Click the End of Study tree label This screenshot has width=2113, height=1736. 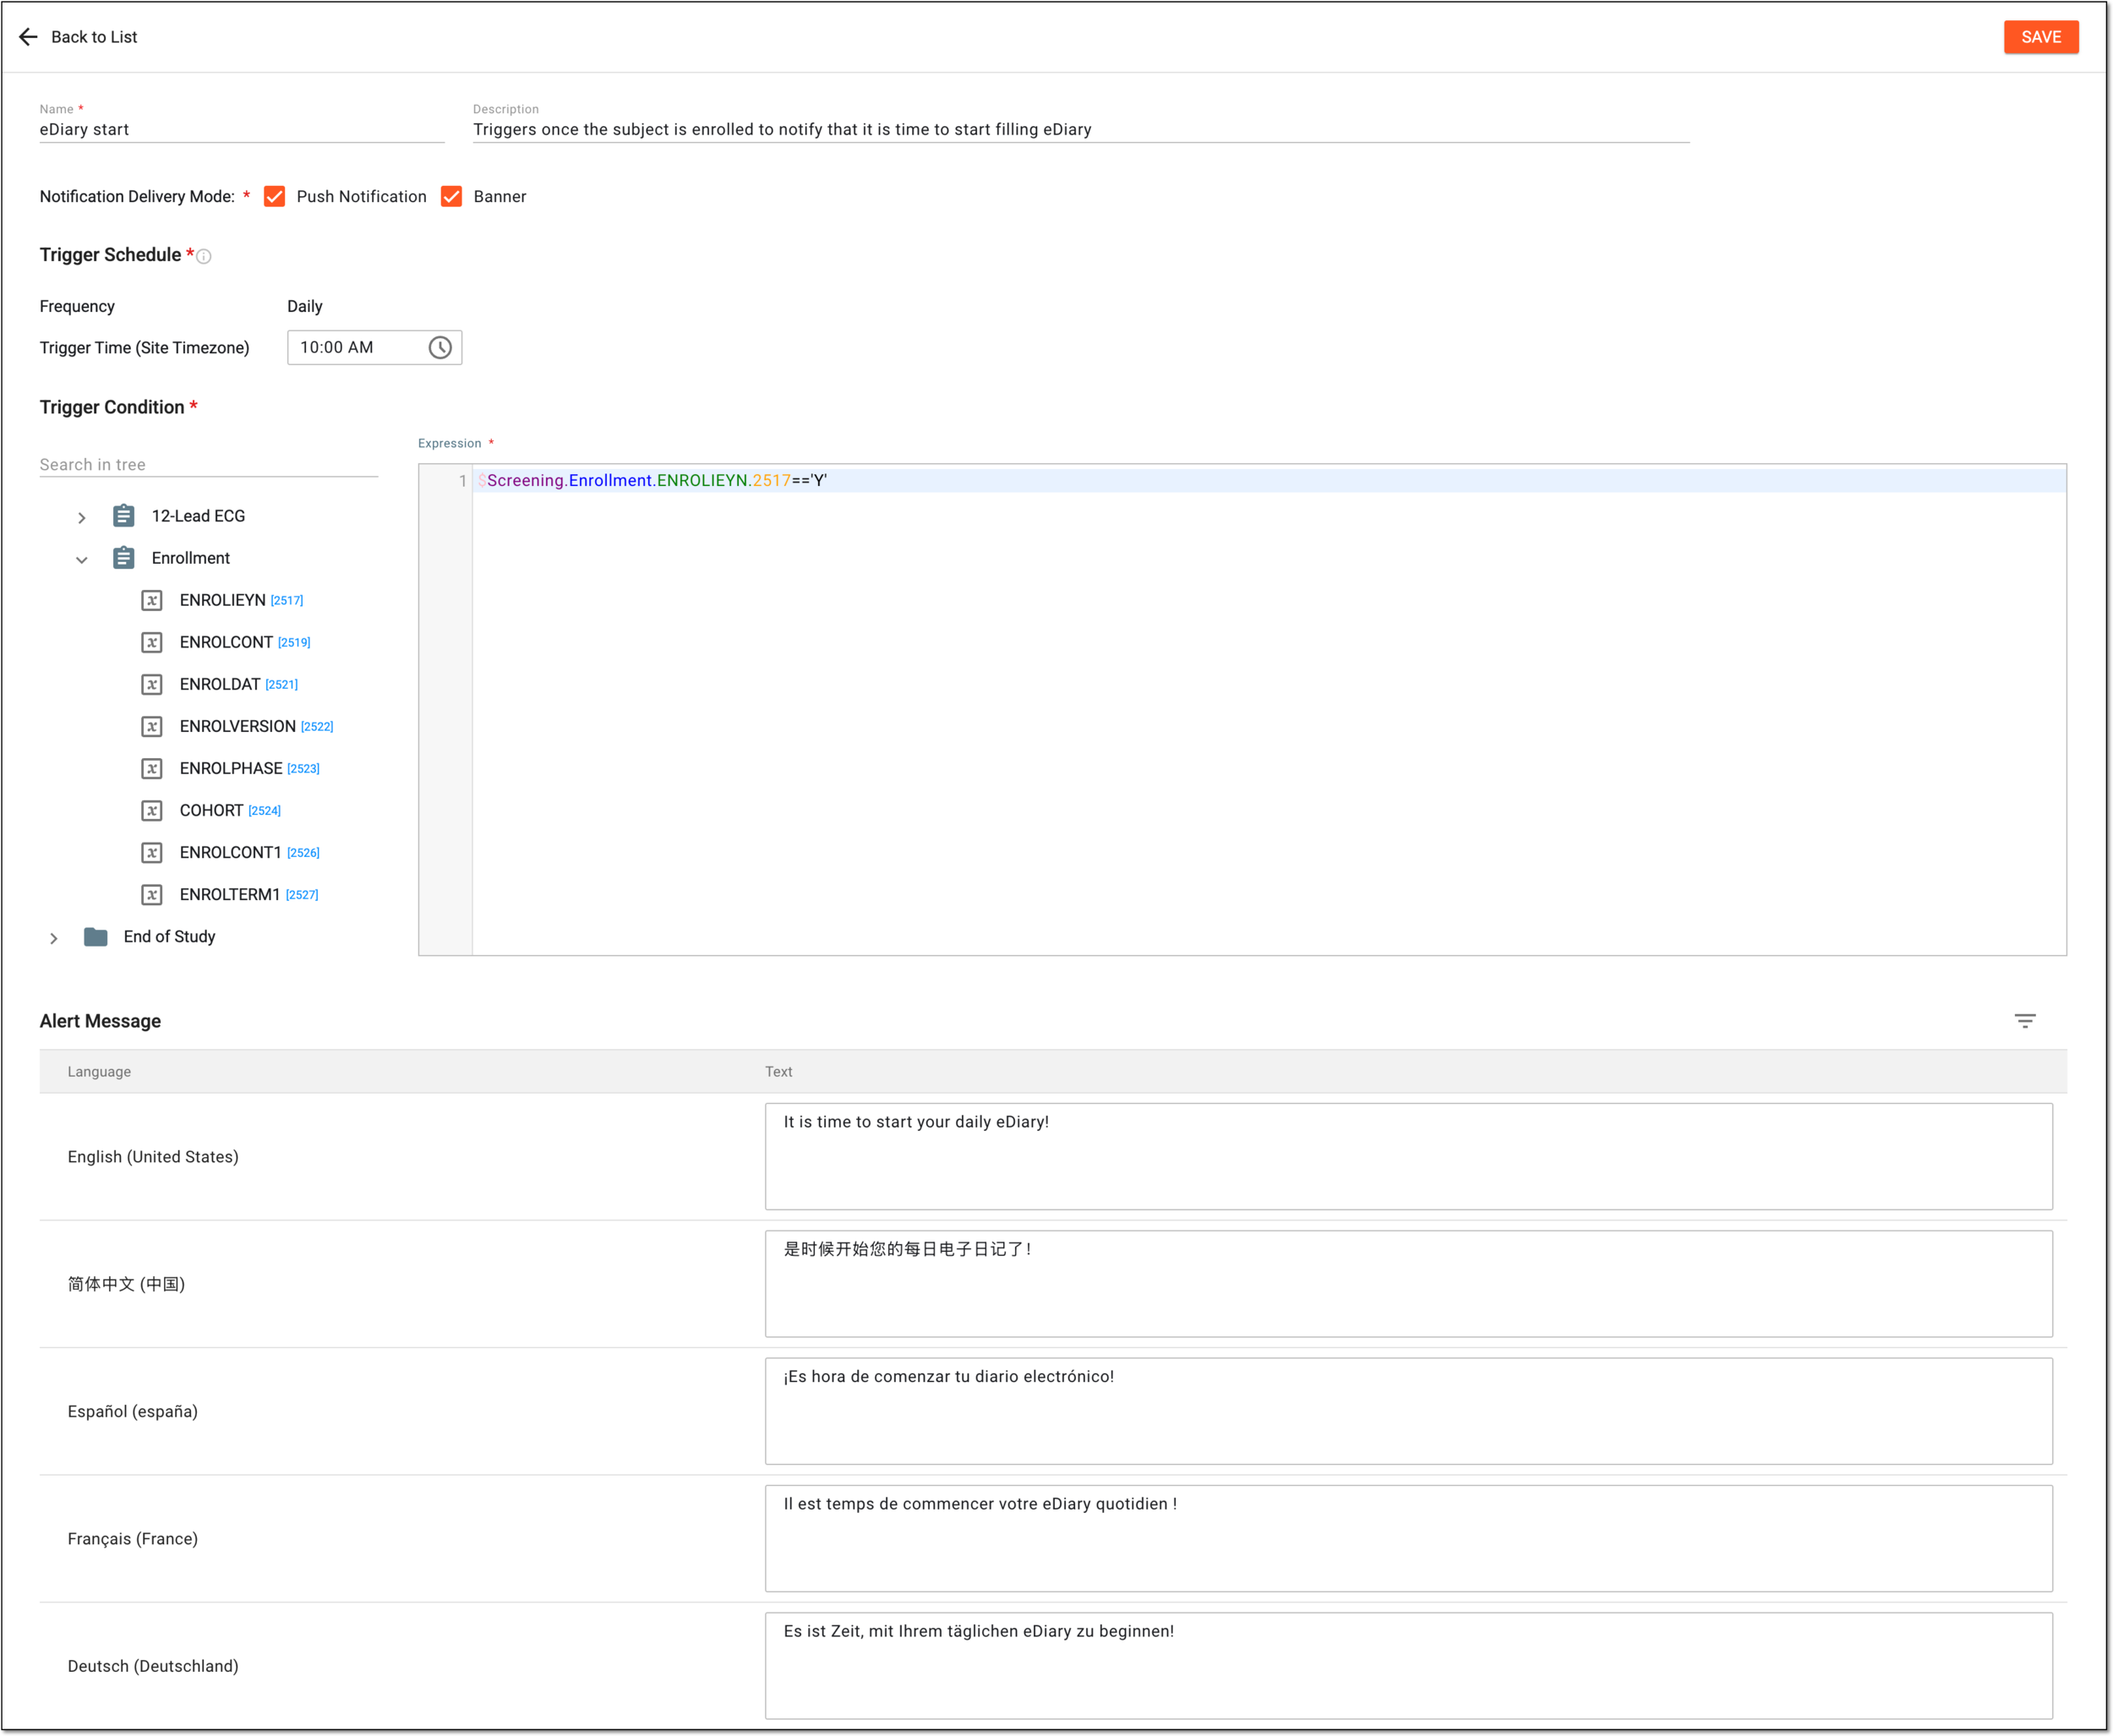(x=170, y=937)
